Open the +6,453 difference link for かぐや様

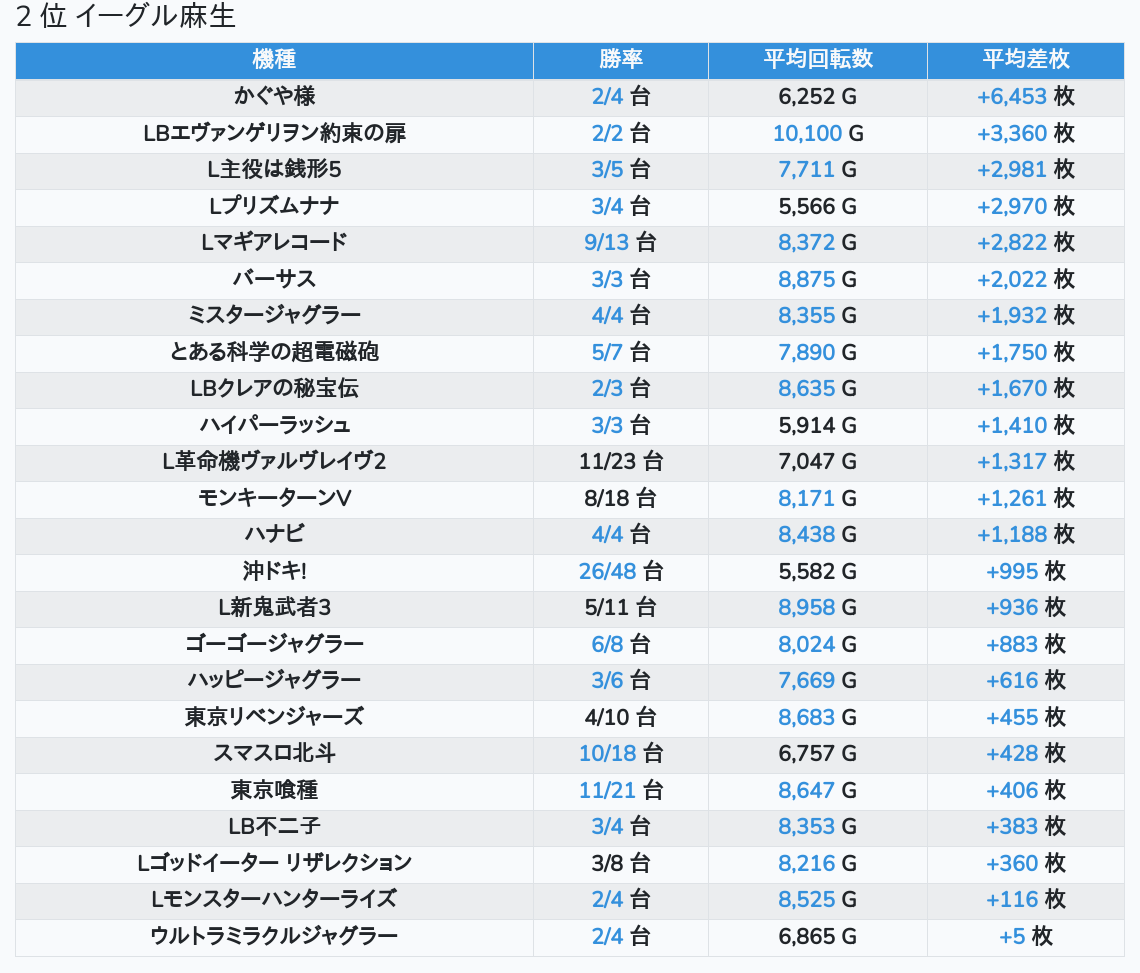[1011, 97]
